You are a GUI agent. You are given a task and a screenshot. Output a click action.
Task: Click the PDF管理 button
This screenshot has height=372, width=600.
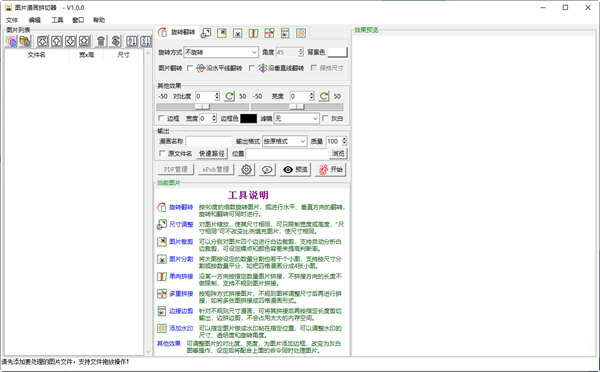point(176,170)
